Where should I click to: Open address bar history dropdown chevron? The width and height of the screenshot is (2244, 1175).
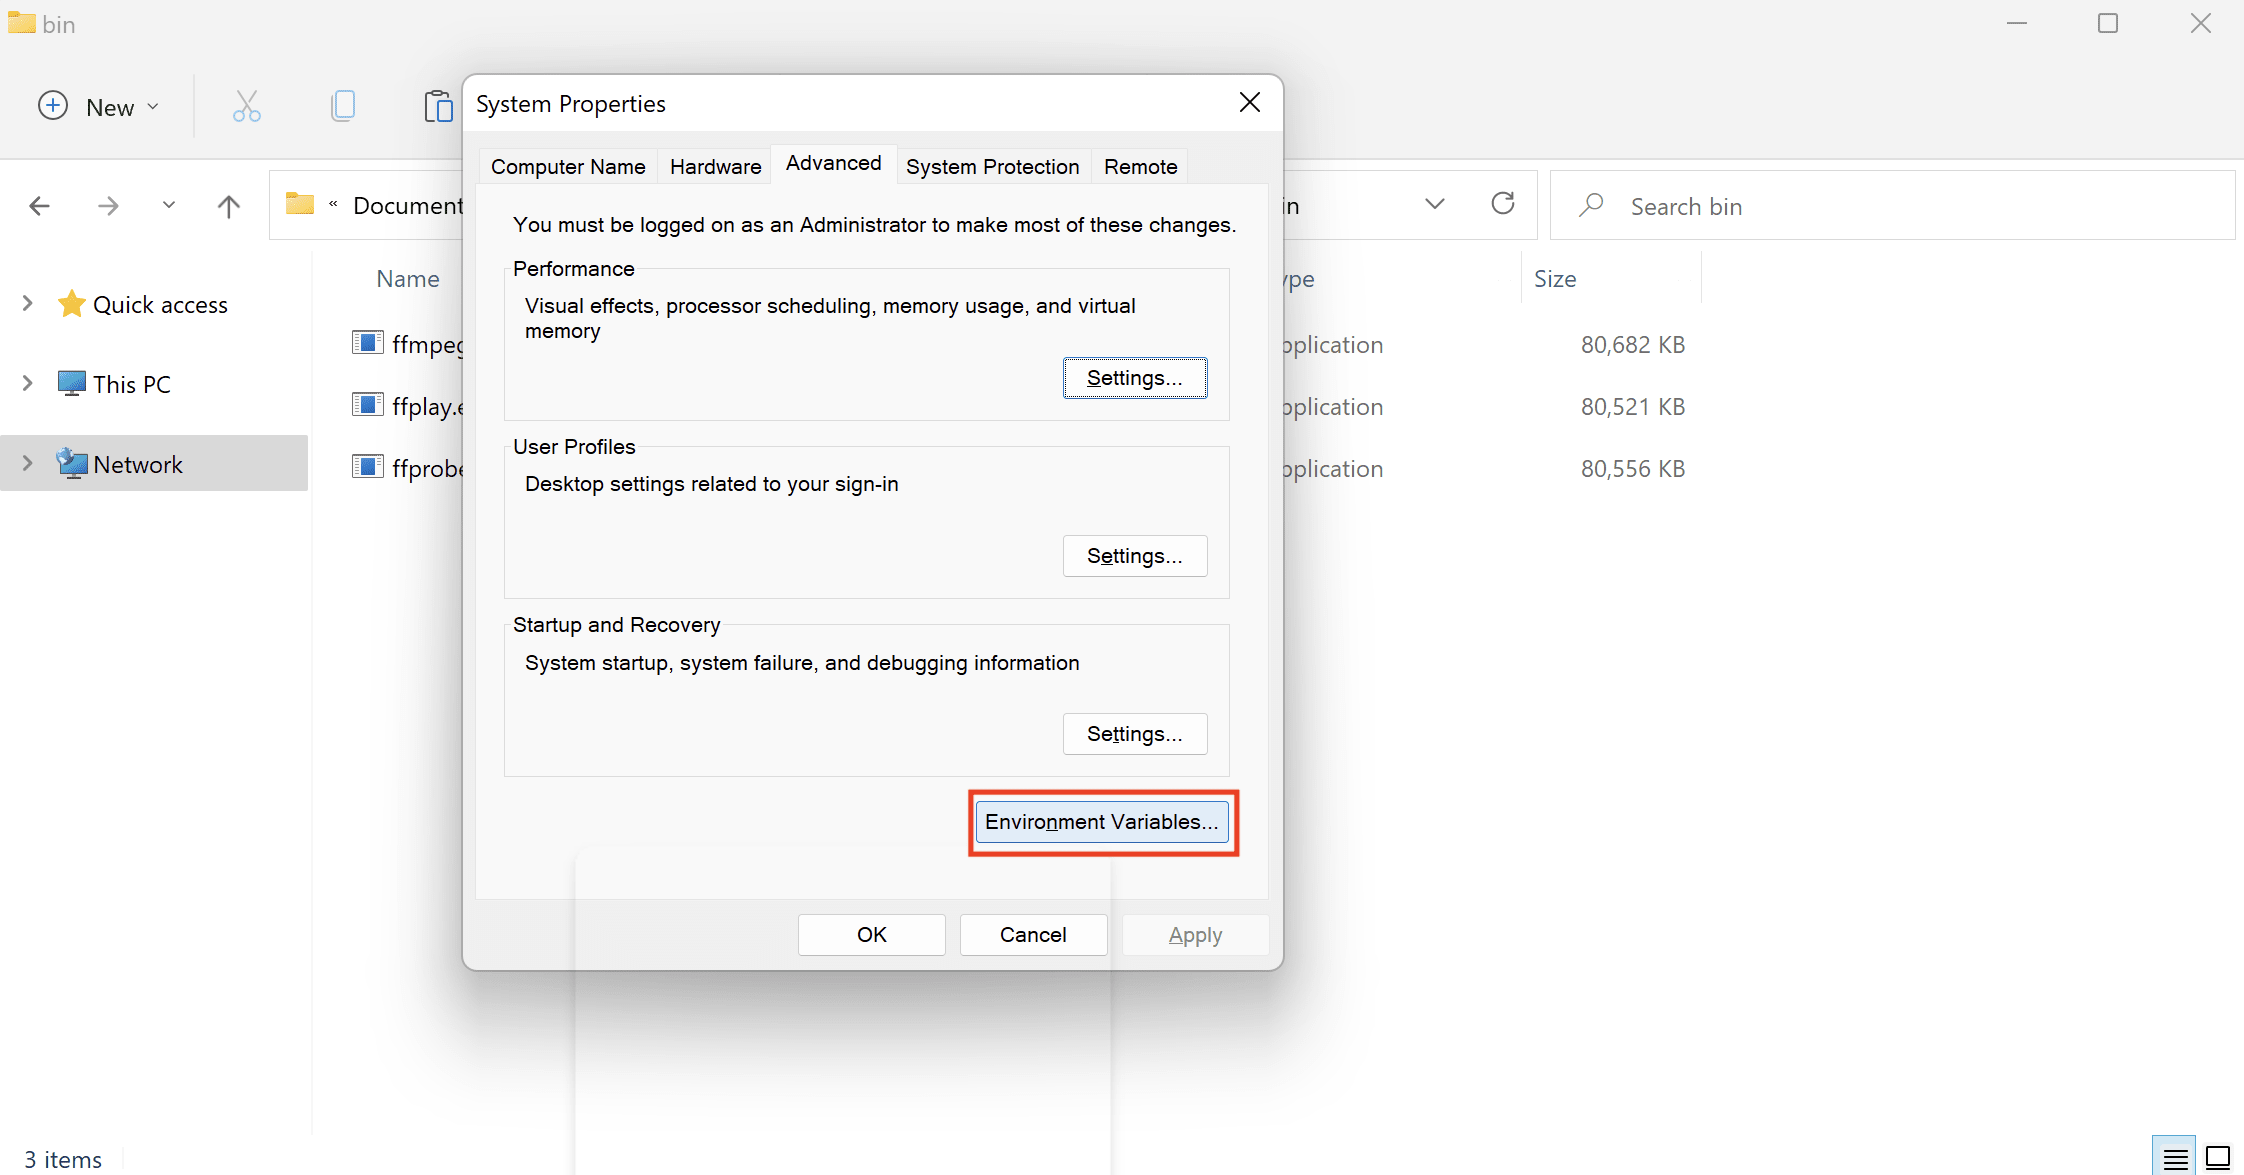point(1434,205)
